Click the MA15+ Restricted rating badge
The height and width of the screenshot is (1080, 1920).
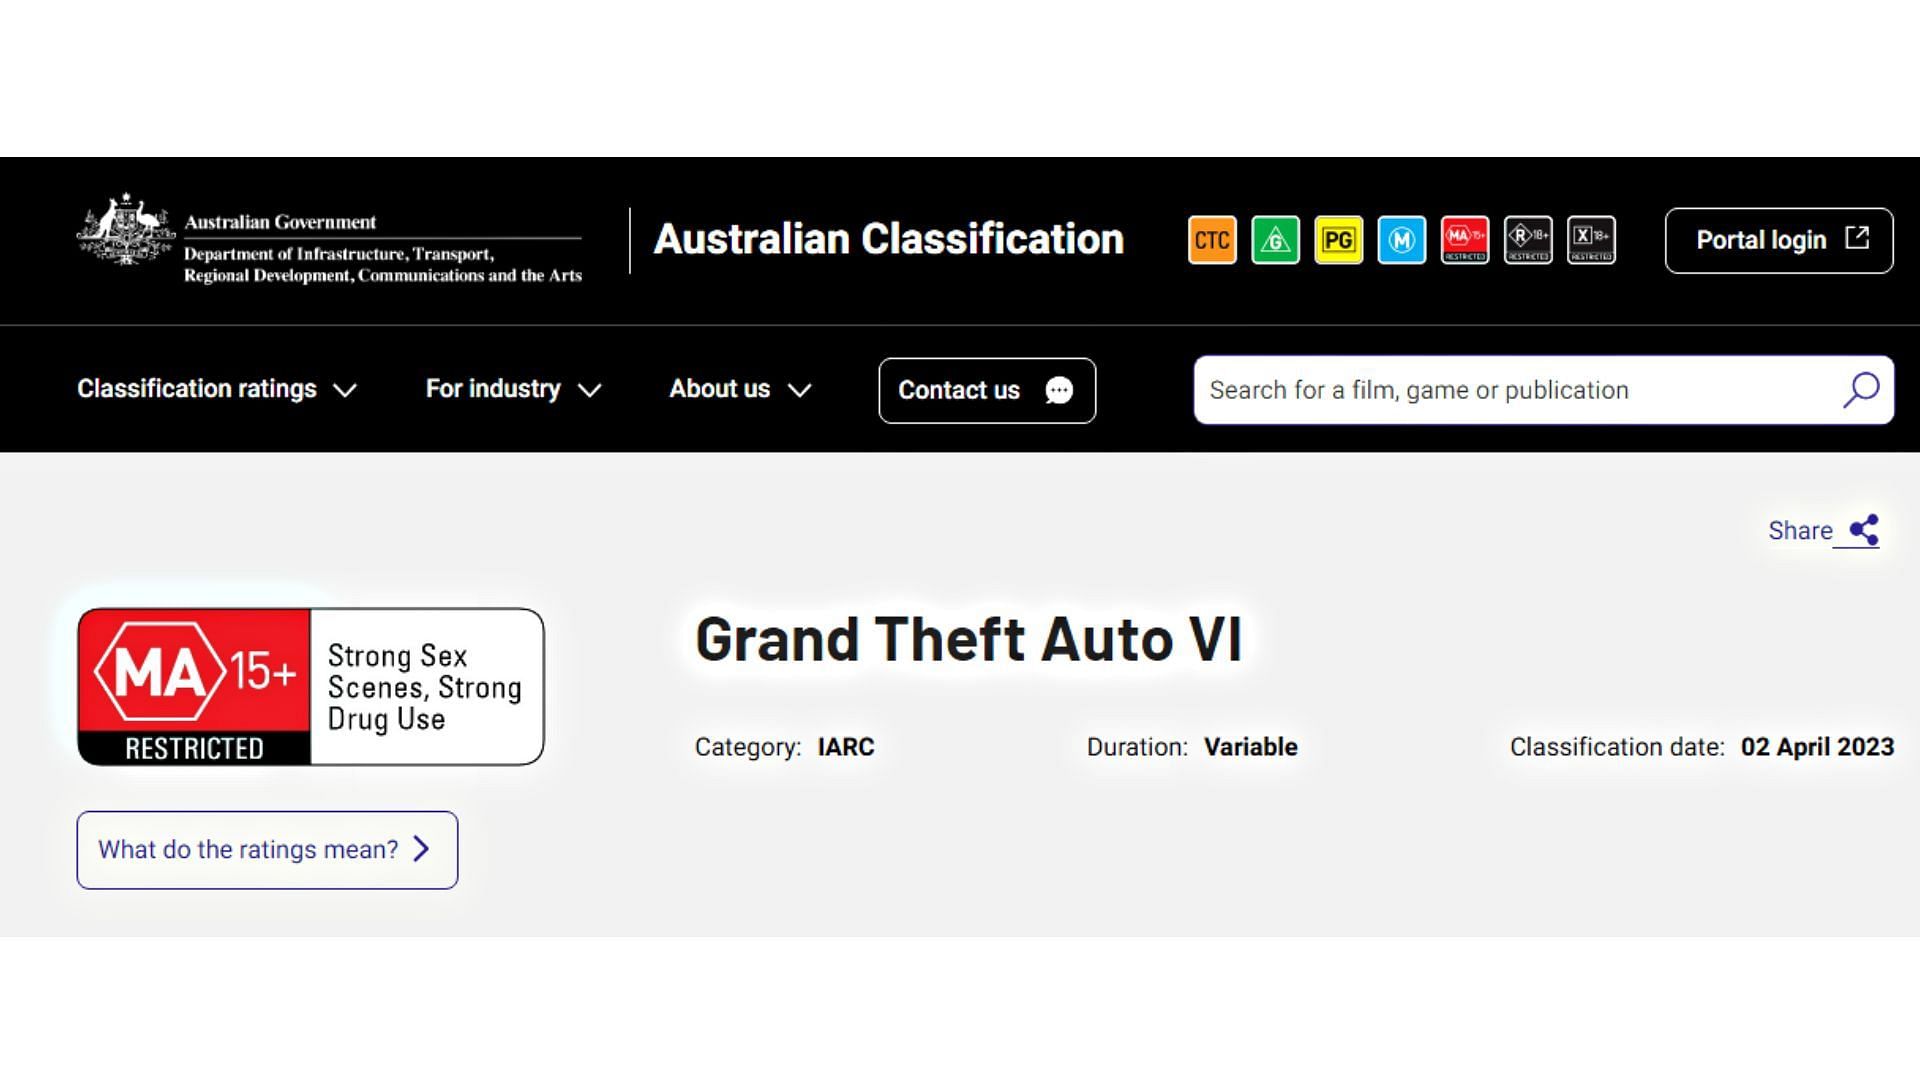(x=311, y=687)
